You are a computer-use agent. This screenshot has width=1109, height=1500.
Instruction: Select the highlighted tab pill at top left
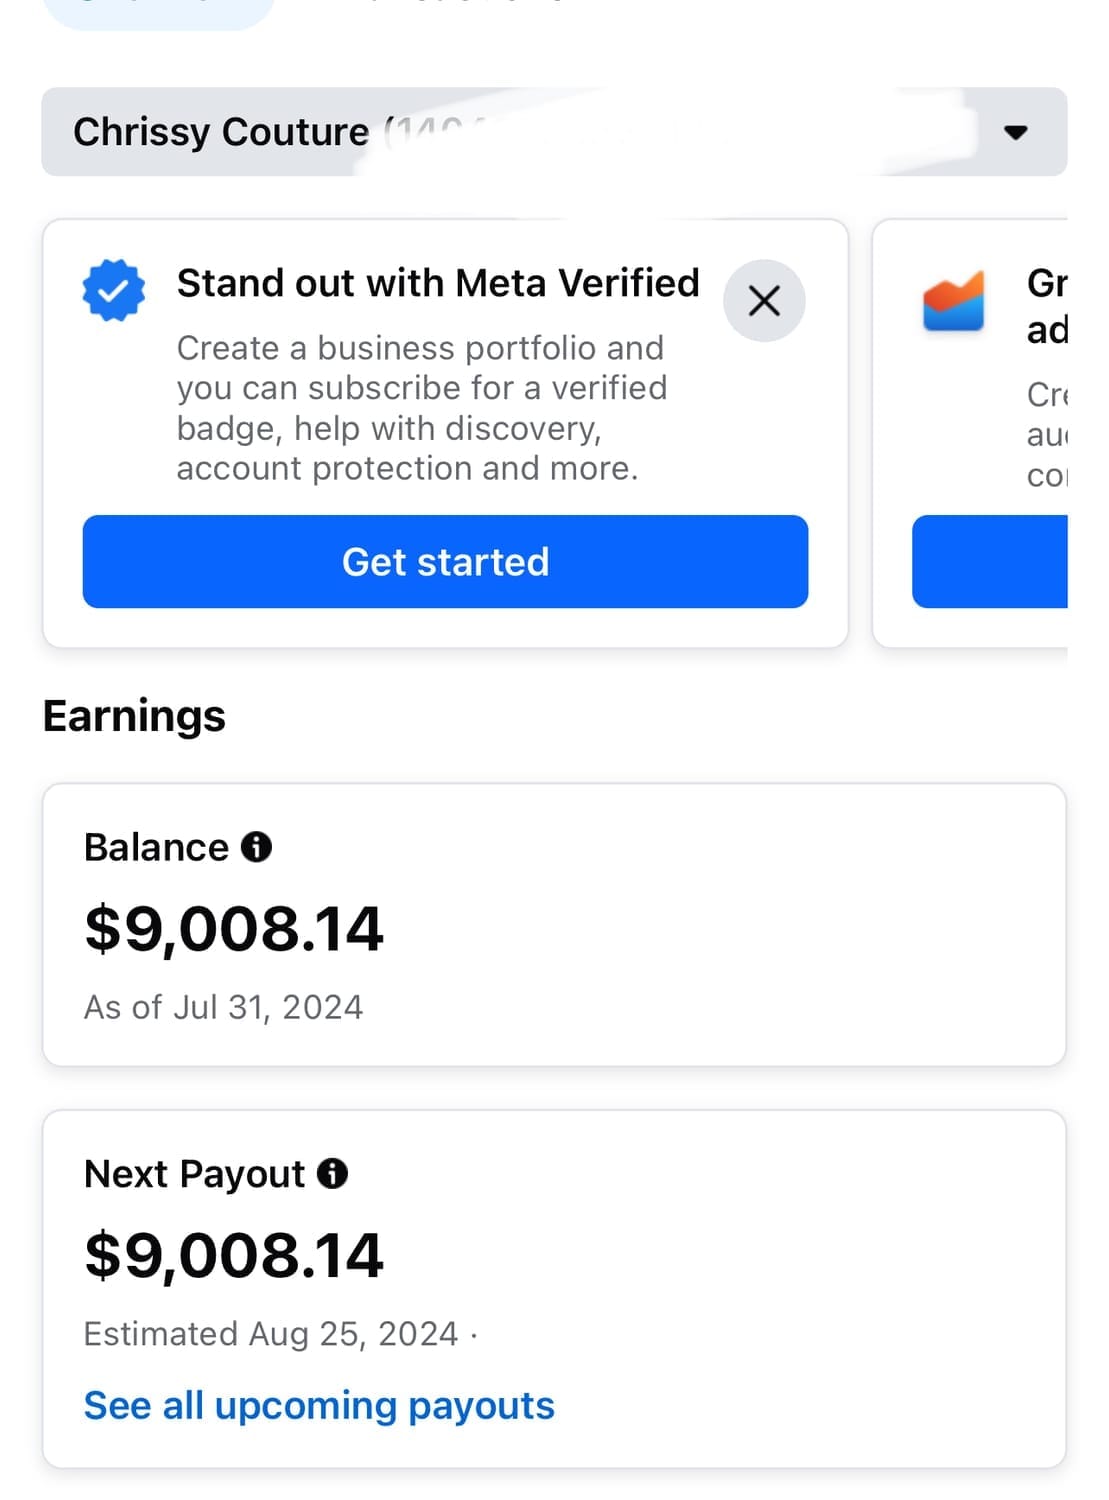158,10
